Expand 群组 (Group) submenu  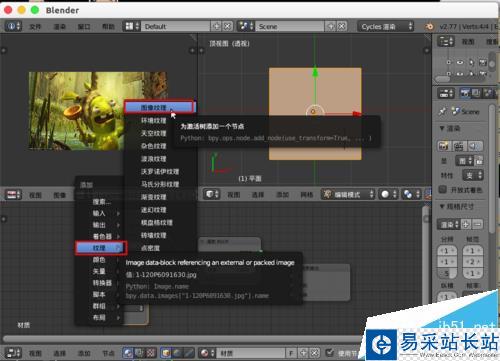[100, 306]
